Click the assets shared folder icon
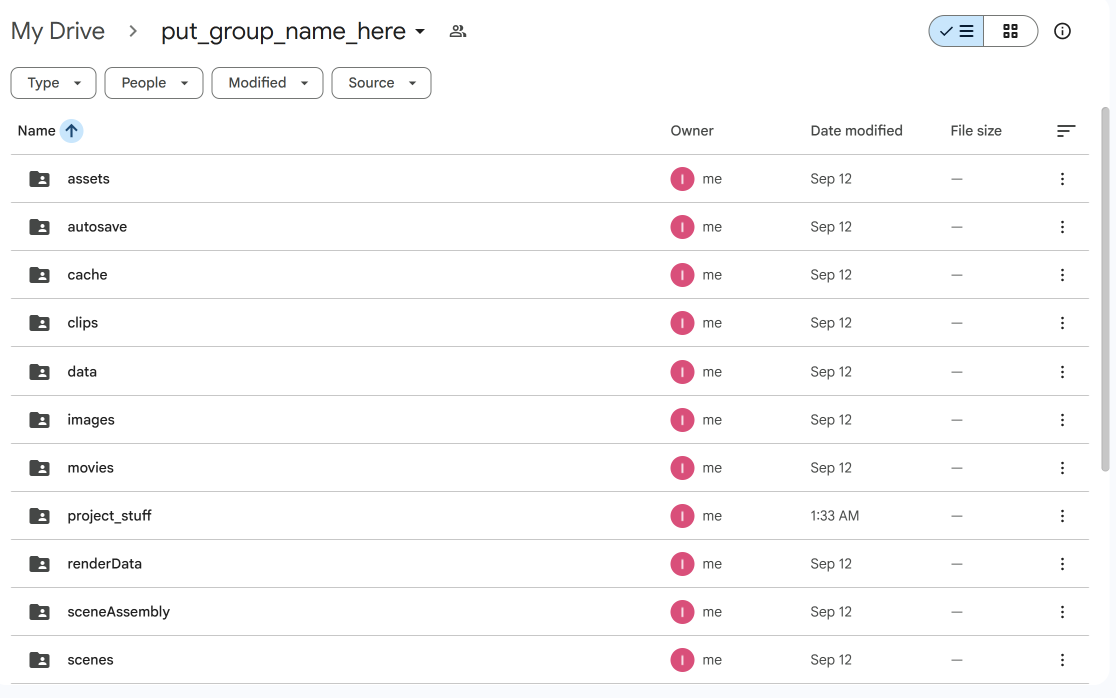The width and height of the screenshot is (1116, 698). point(39,179)
